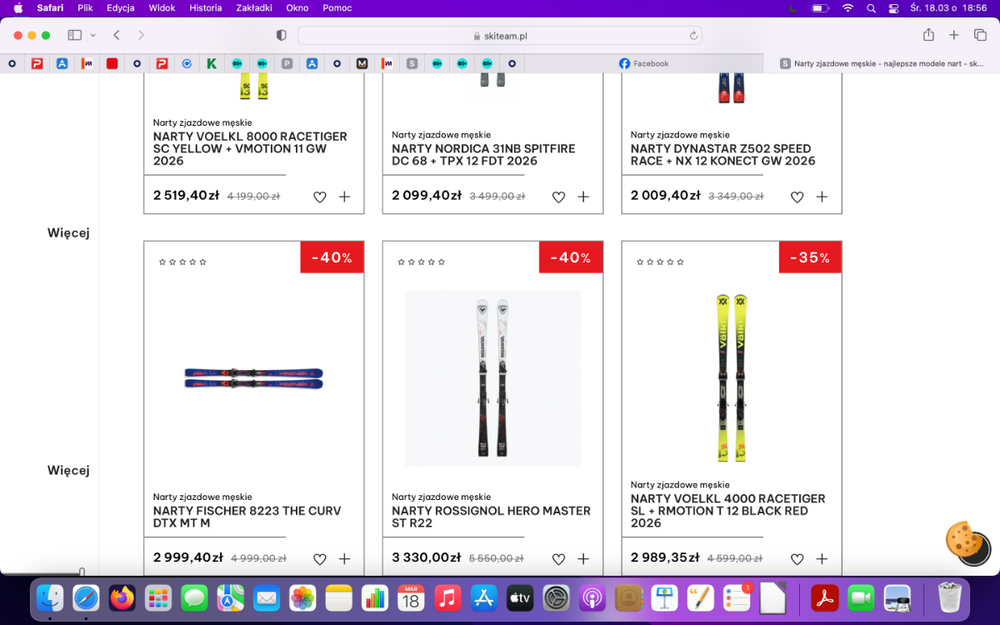The width and height of the screenshot is (1000, 625).
Task: Expand the sidebar options dropdown chevron
Action: point(93,35)
